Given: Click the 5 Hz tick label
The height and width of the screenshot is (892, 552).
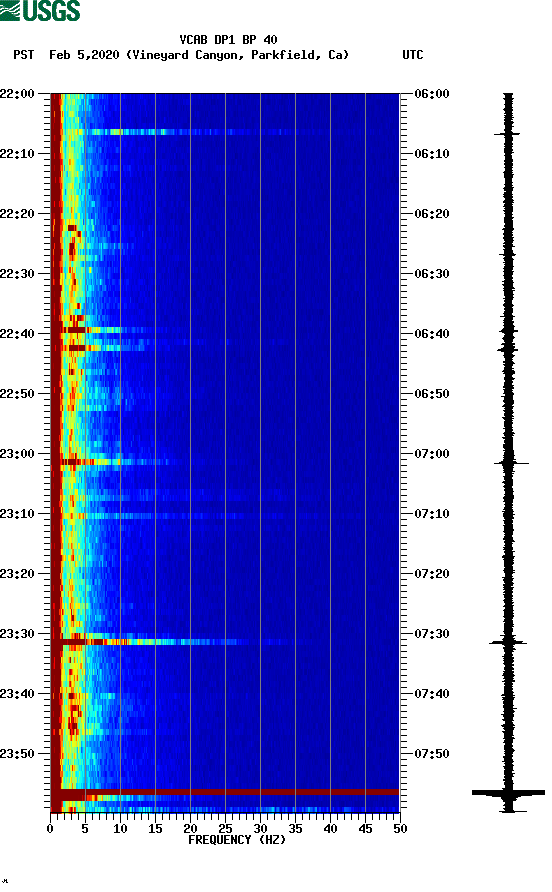Looking at the screenshot, I should click(x=85, y=829).
